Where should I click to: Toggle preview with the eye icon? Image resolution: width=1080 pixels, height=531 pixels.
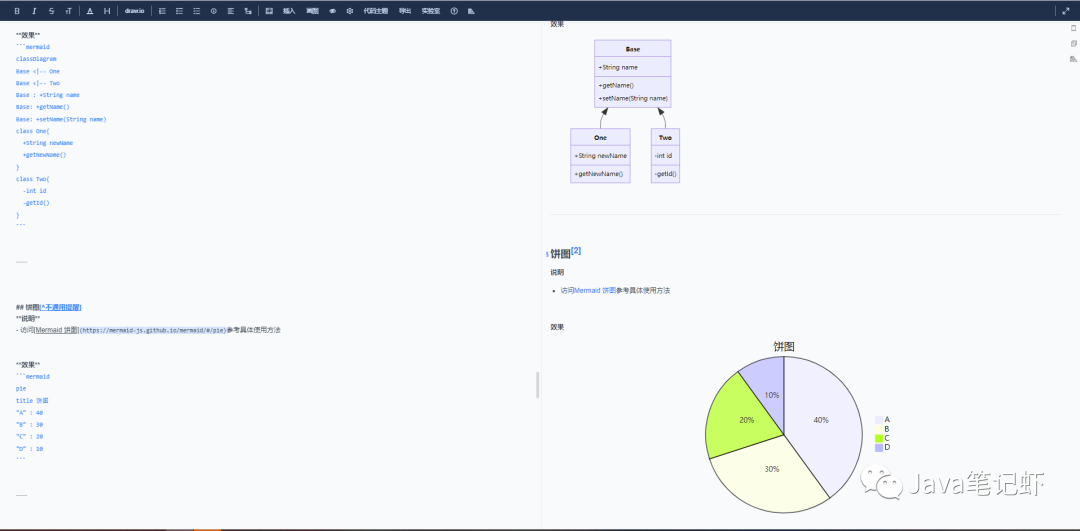coord(333,11)
